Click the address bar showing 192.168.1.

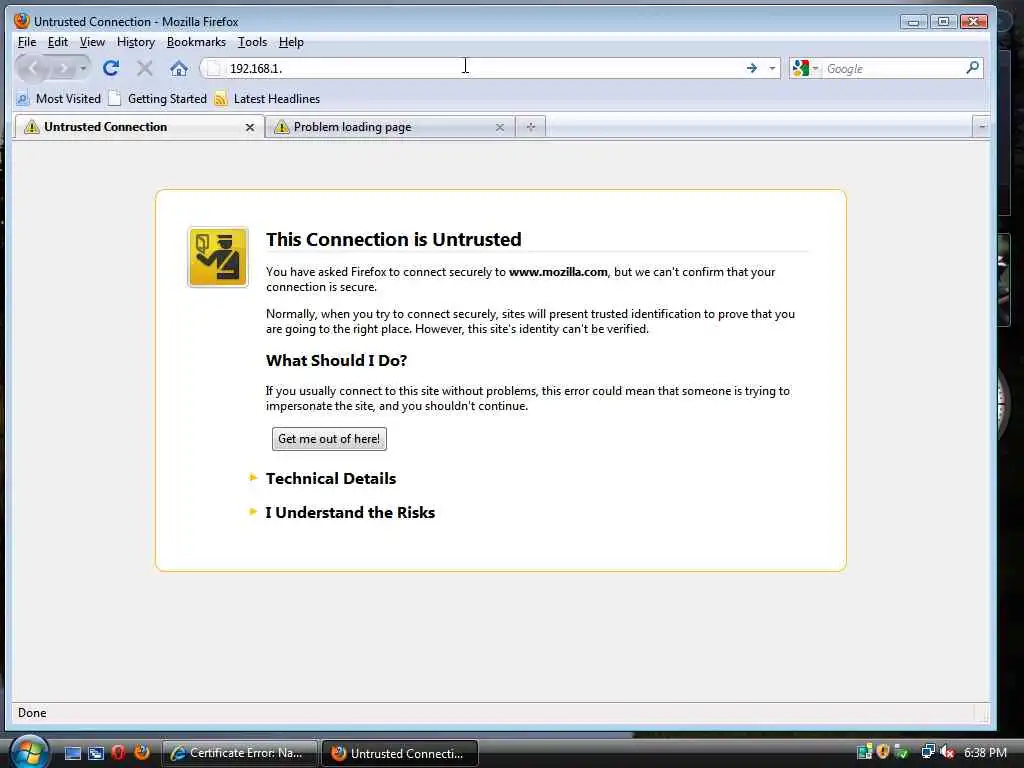pyautogui.click(x=483, y=68)
